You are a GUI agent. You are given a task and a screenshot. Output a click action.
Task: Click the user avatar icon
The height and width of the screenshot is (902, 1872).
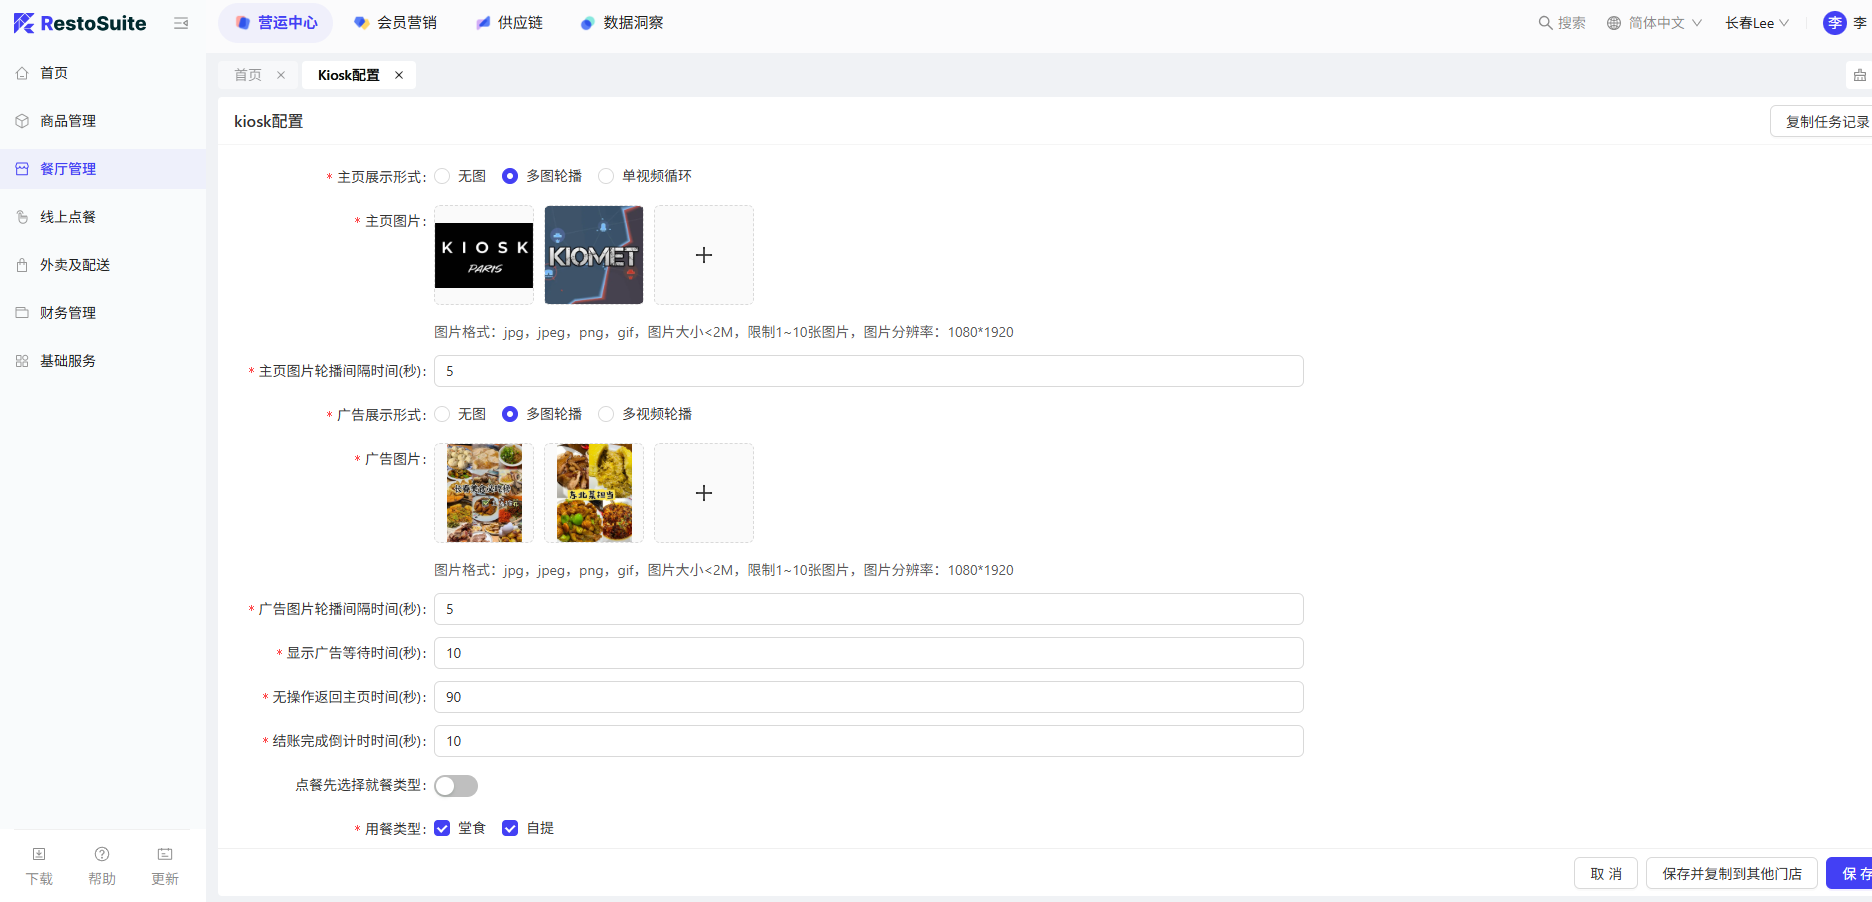tap(1834, 23)
